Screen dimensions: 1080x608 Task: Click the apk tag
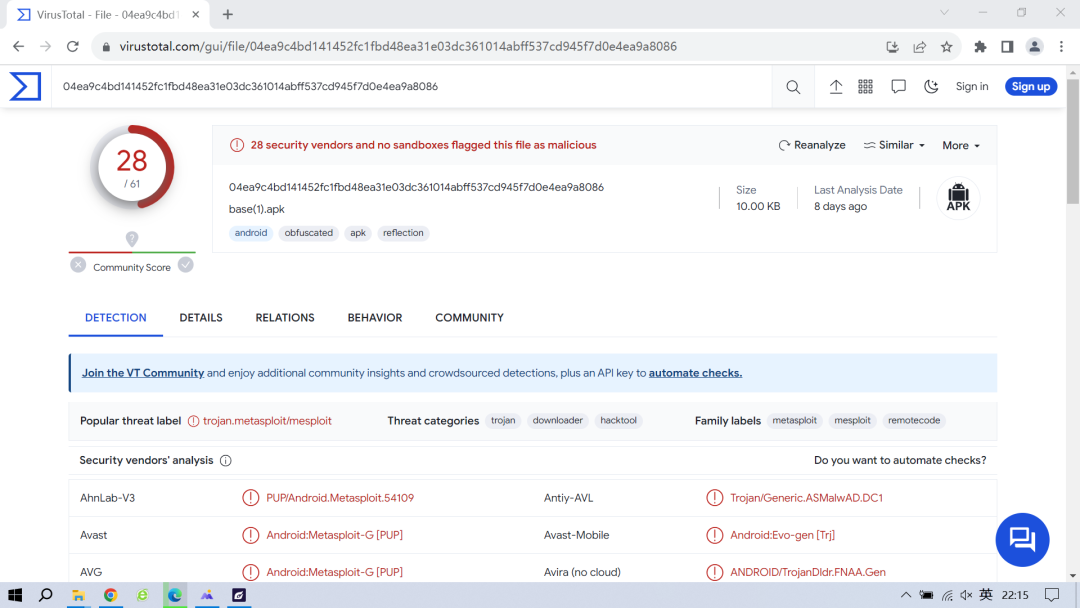357,233
